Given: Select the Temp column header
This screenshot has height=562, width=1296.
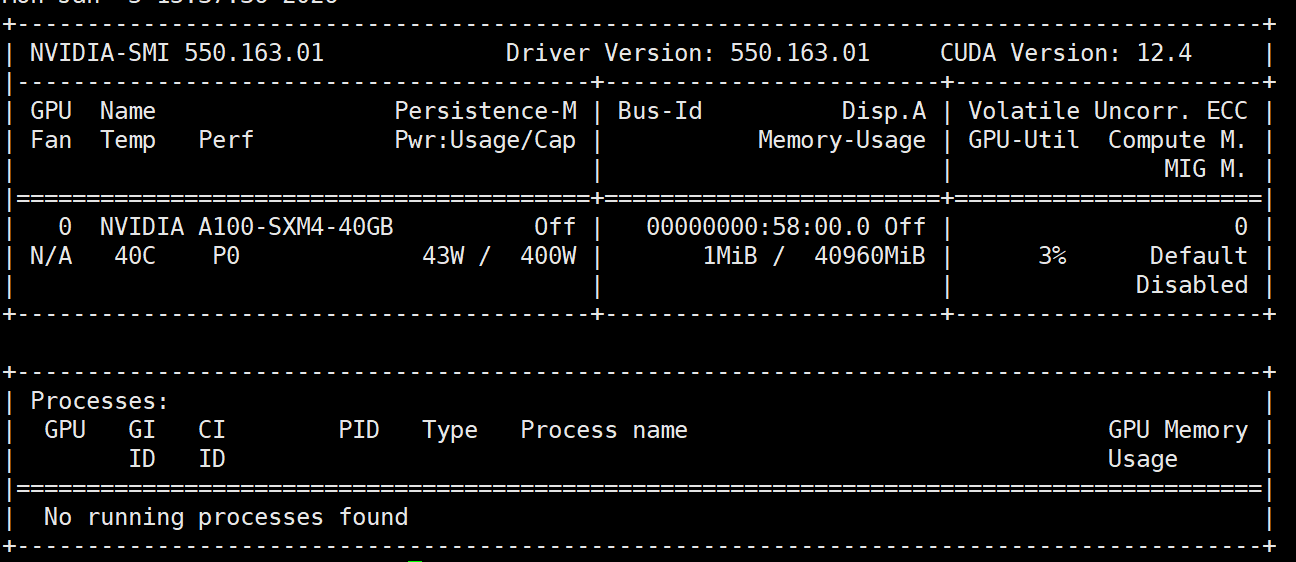Looking at the screenshot, I should point(128,140).
